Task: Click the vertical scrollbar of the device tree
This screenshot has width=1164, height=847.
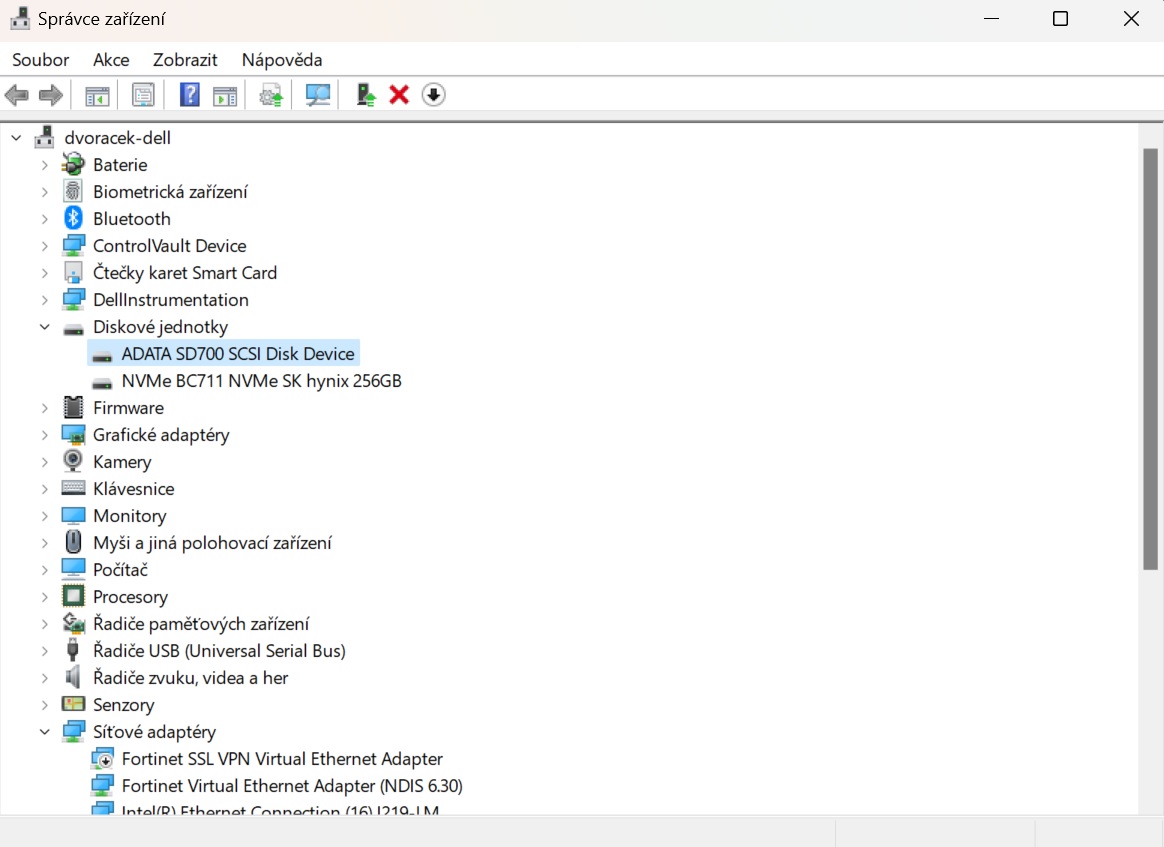Action: click(x=1150, y=360)
